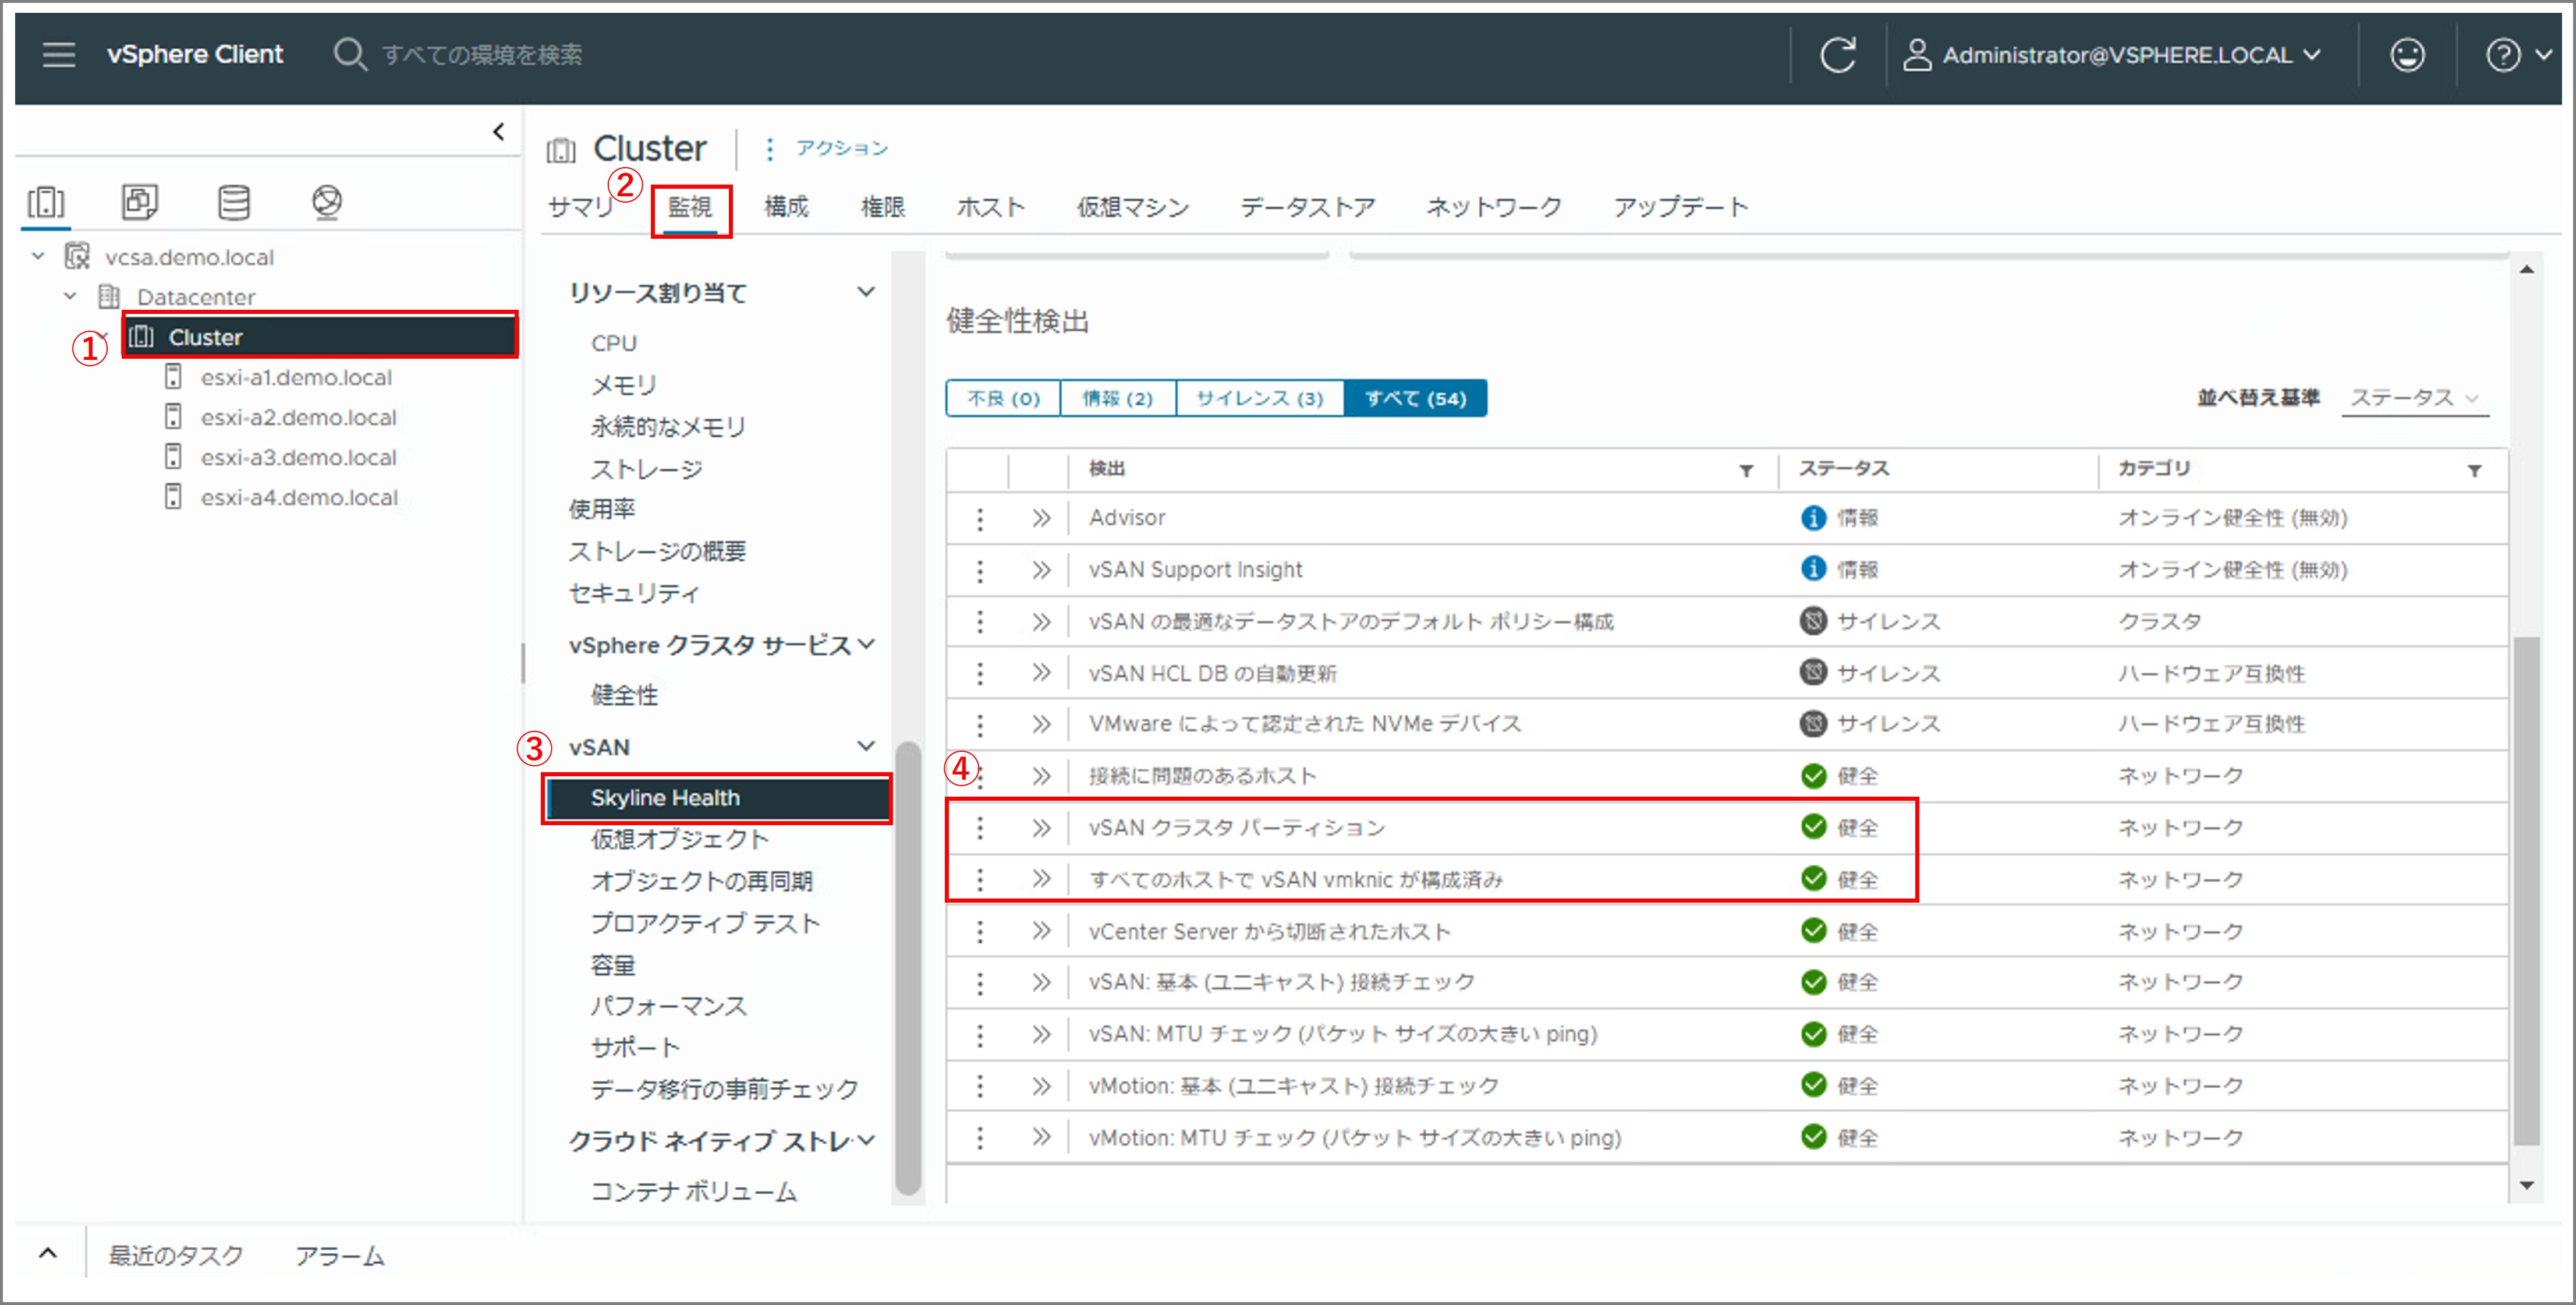Show 不良 (0) findings
The height and width of the screenshot is (1305, 2576).
pyautogui.click(x=1003, y=398)
